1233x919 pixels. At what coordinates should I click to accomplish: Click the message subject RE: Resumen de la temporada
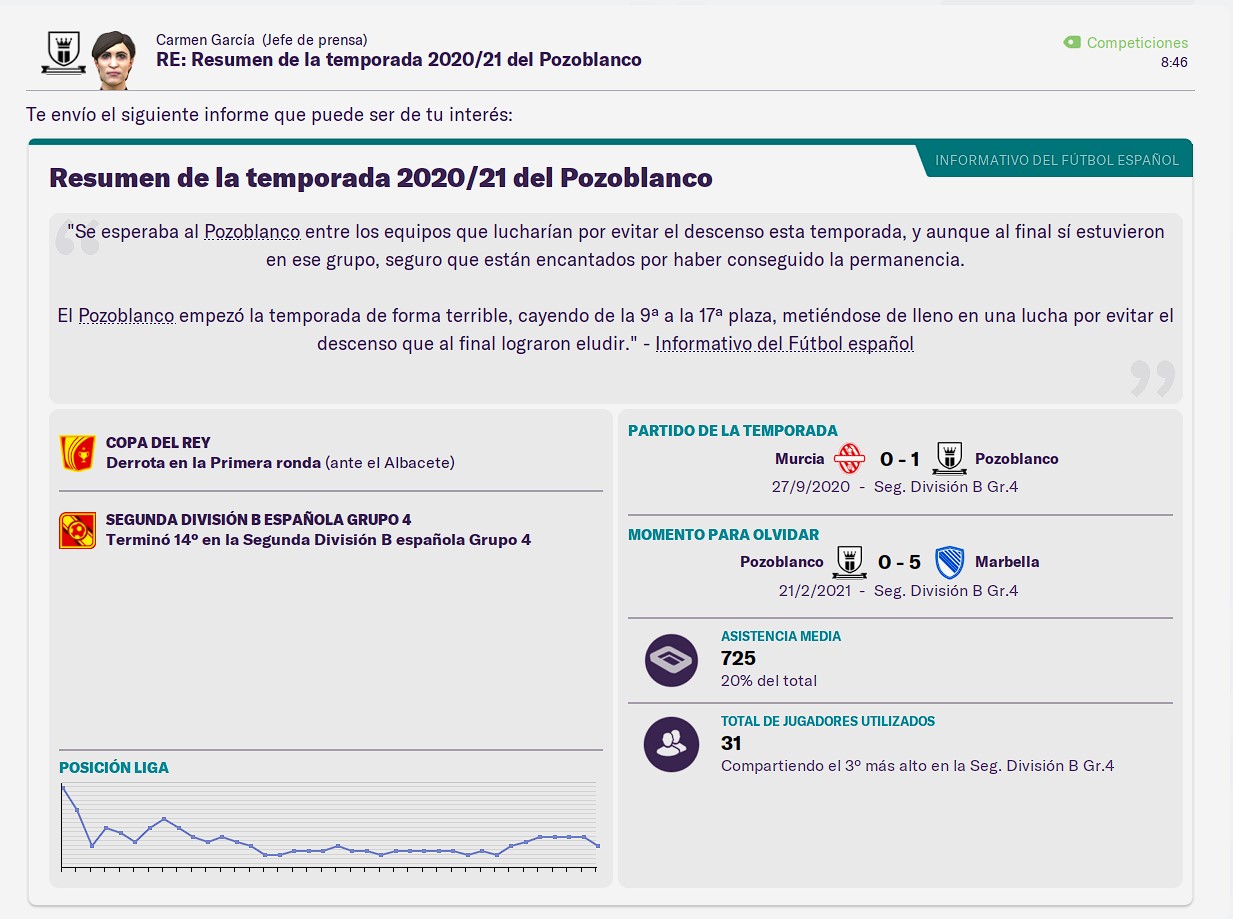tap(399, 60)
